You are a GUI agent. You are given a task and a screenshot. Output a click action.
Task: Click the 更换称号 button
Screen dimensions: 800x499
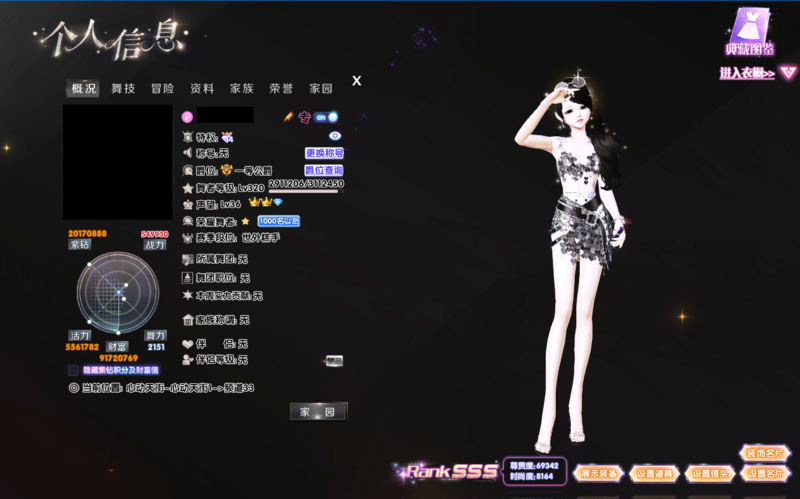pyautogui.click(x=324, y=153)
